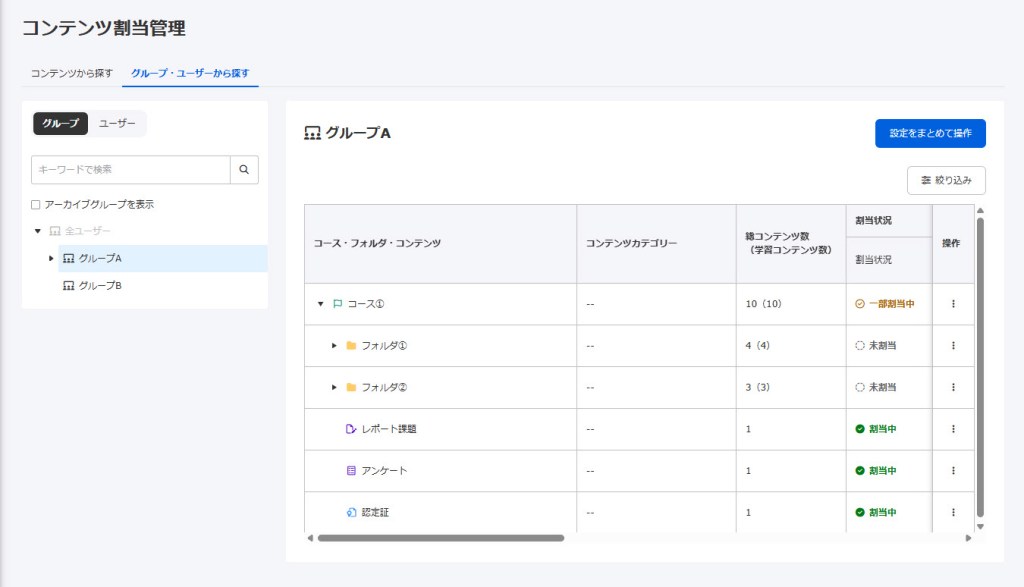
Task: Click the horizontal scrollbar thumb under table
Action: (441, 538)
